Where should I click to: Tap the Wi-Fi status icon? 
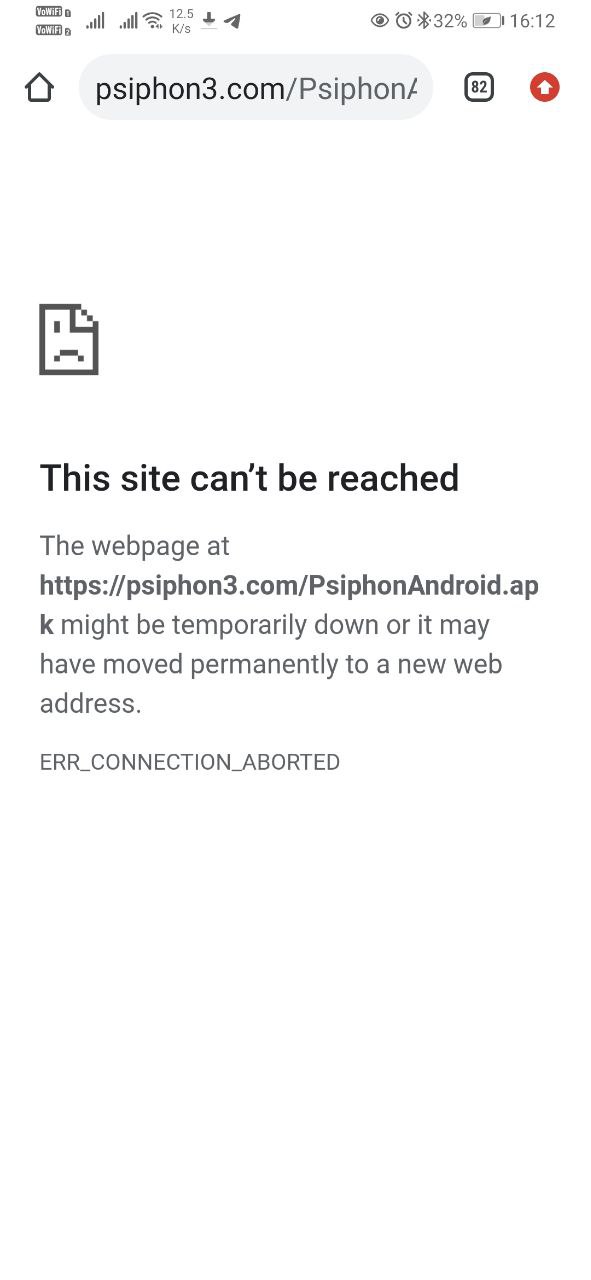(153, 20)
